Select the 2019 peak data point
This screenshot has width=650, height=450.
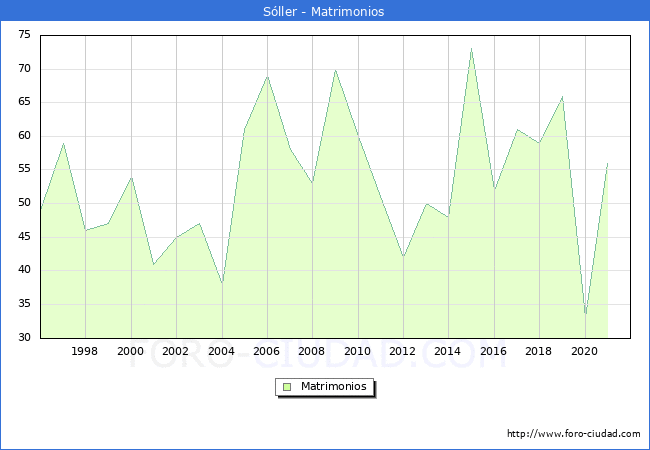coord(562,97)
